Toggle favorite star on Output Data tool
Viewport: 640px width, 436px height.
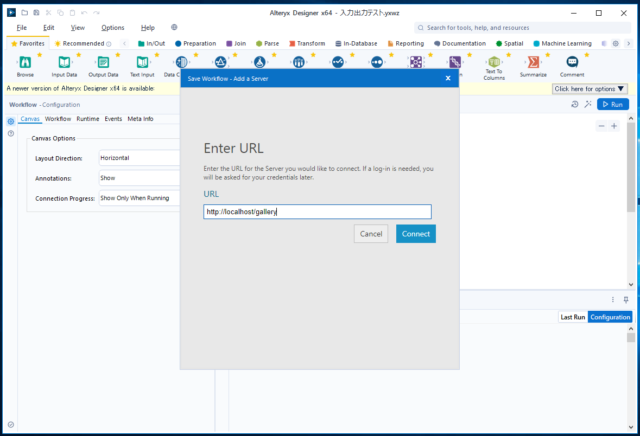118,55
